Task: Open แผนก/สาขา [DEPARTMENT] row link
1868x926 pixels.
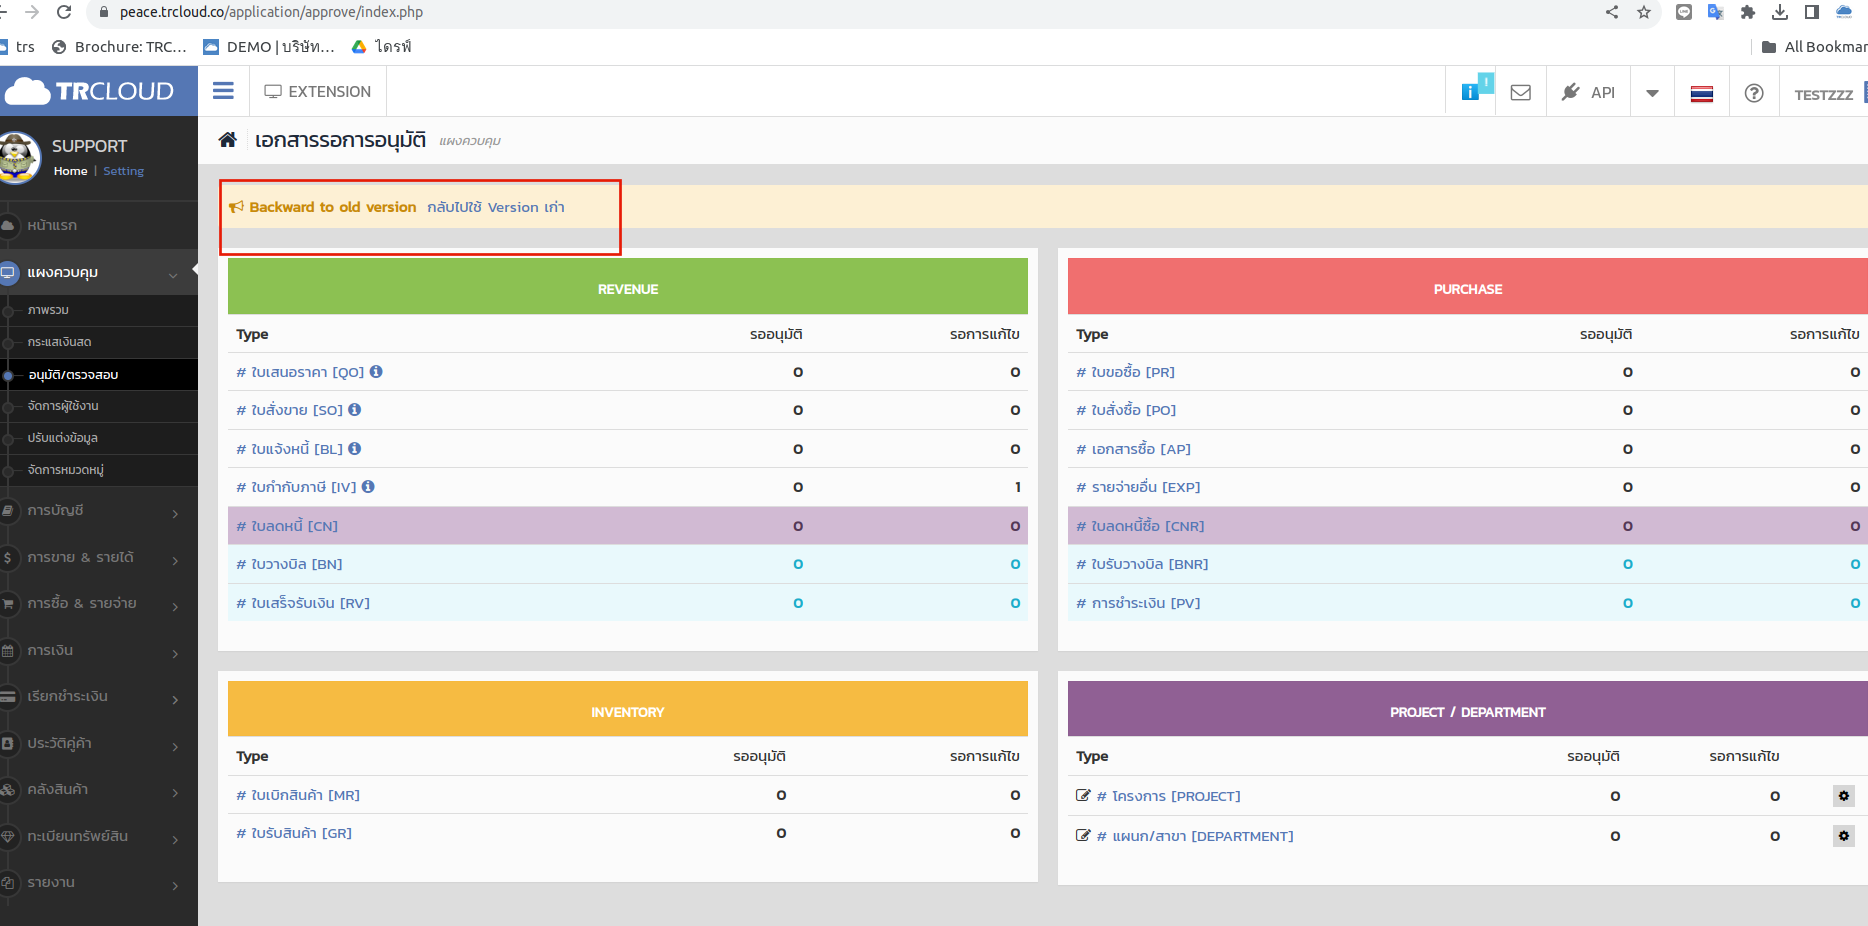Action: [x=1195, y=836]
